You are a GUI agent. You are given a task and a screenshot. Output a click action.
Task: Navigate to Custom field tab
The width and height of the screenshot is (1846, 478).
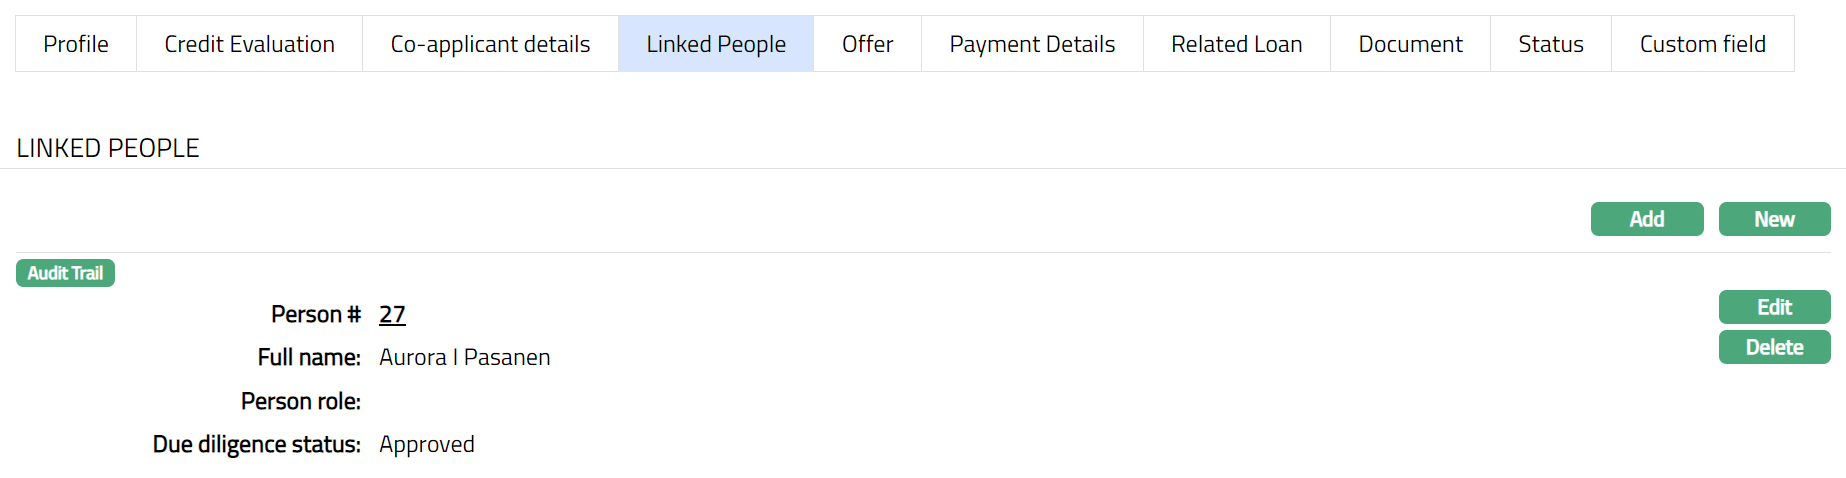coord(1702,44)
